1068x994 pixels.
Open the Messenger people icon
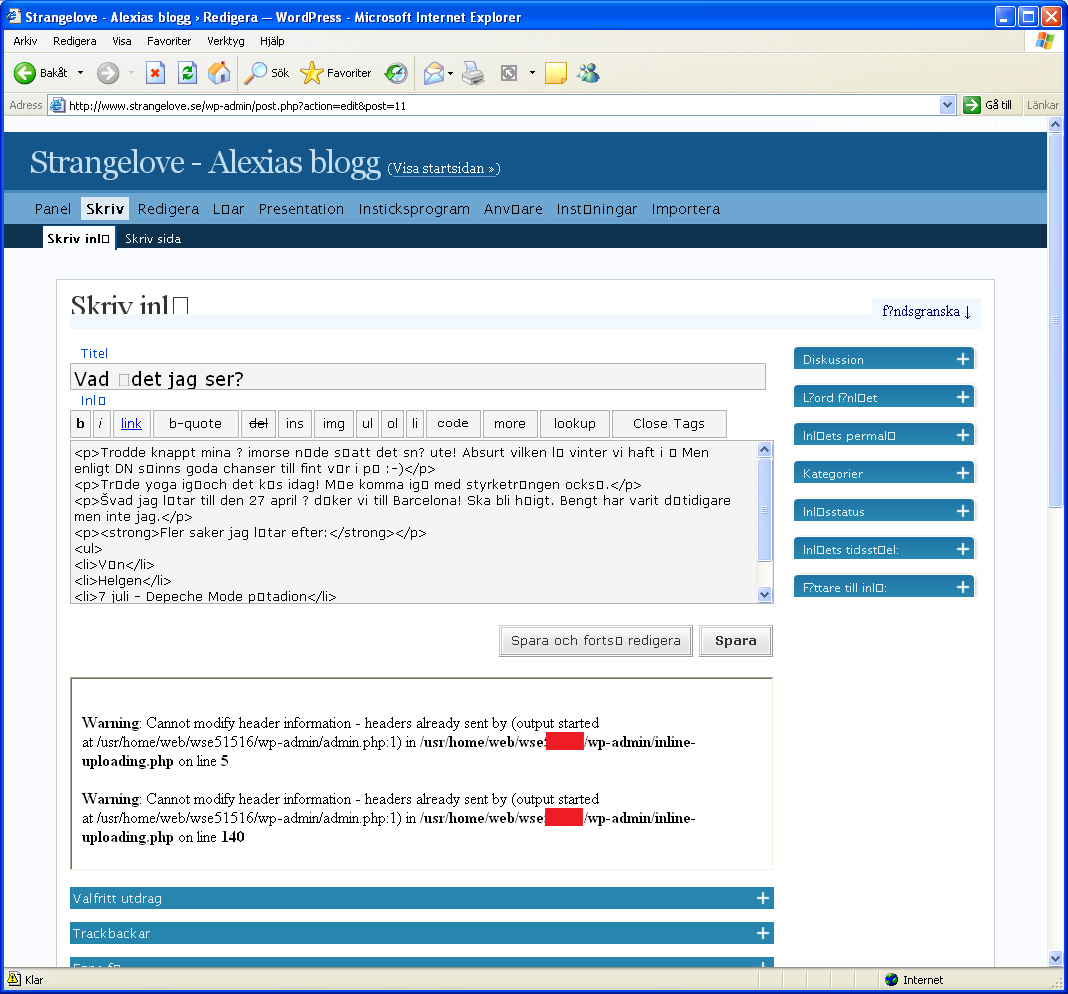[588, 73]
